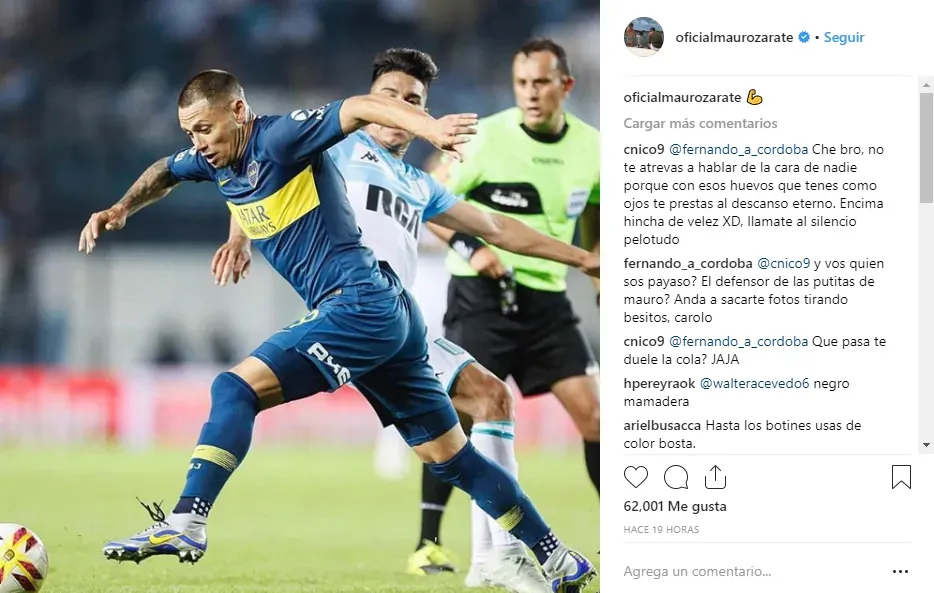Open hpereyraok commenter profile
The height and width of the screenshot is (593, 934).
point(659,383)
